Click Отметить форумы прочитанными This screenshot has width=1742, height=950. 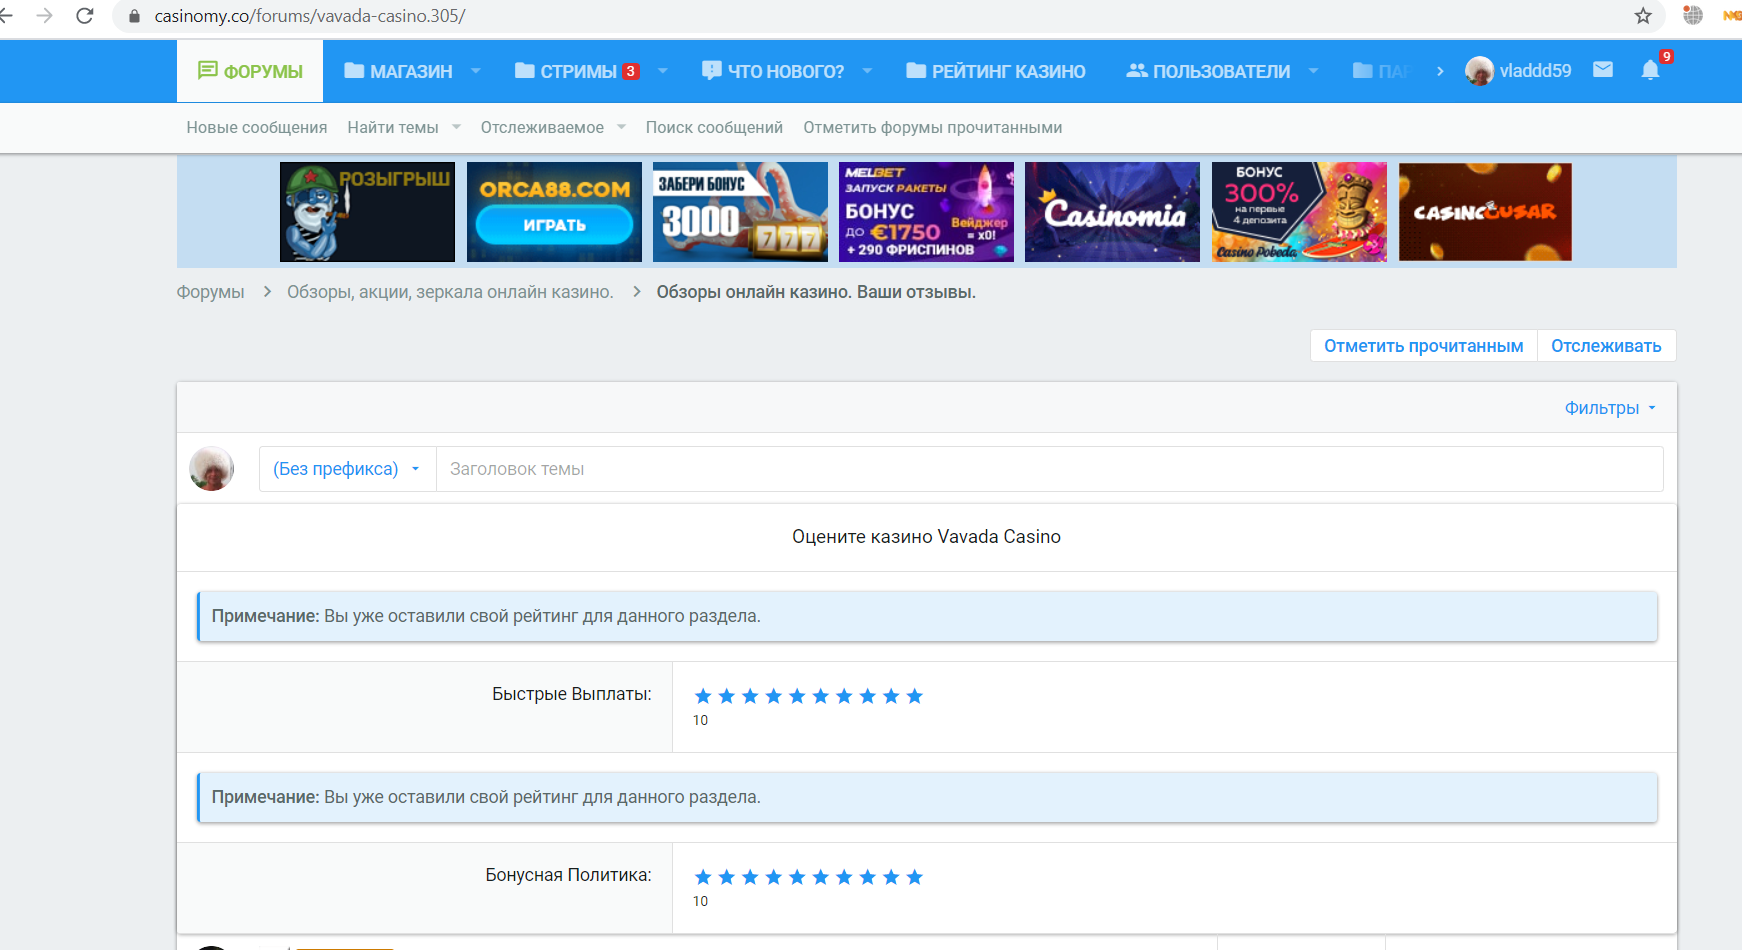(x=933, y=128)
